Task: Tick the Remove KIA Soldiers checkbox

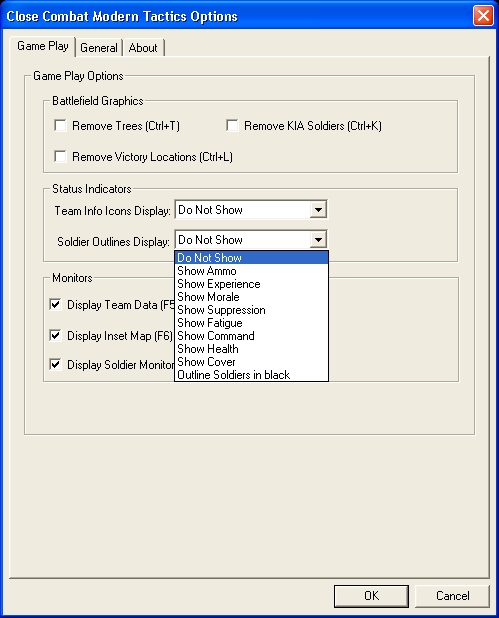Action: point(232,126)
